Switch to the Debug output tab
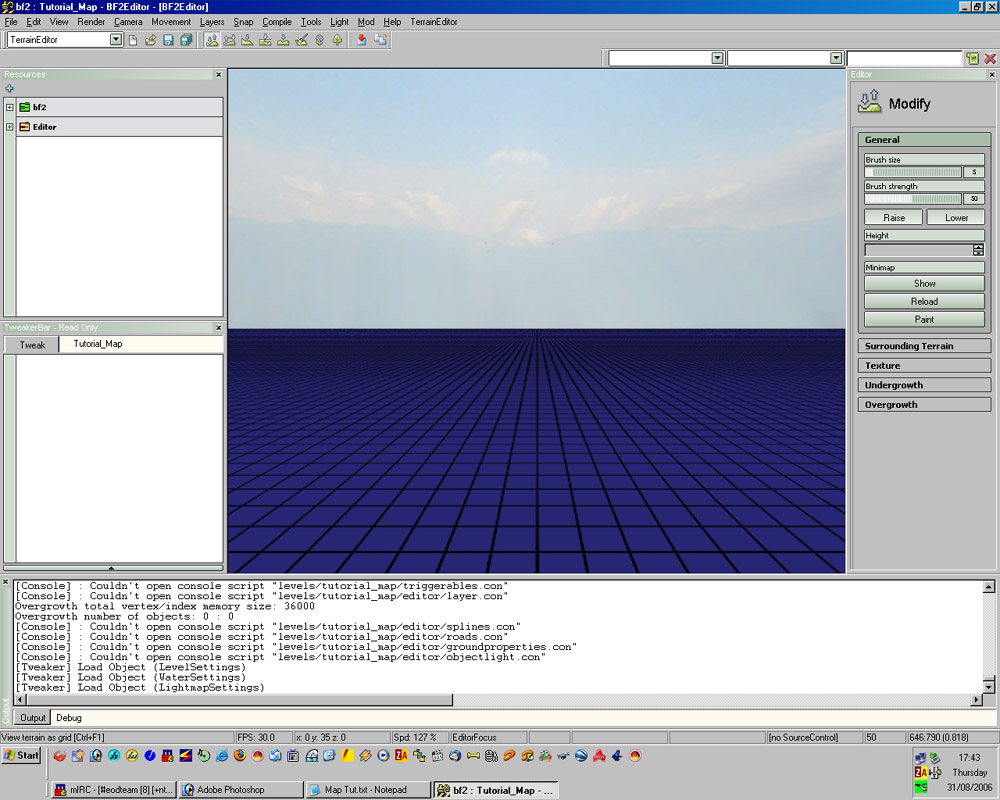This screenshot has width=1000, height=800. [69, 718]
